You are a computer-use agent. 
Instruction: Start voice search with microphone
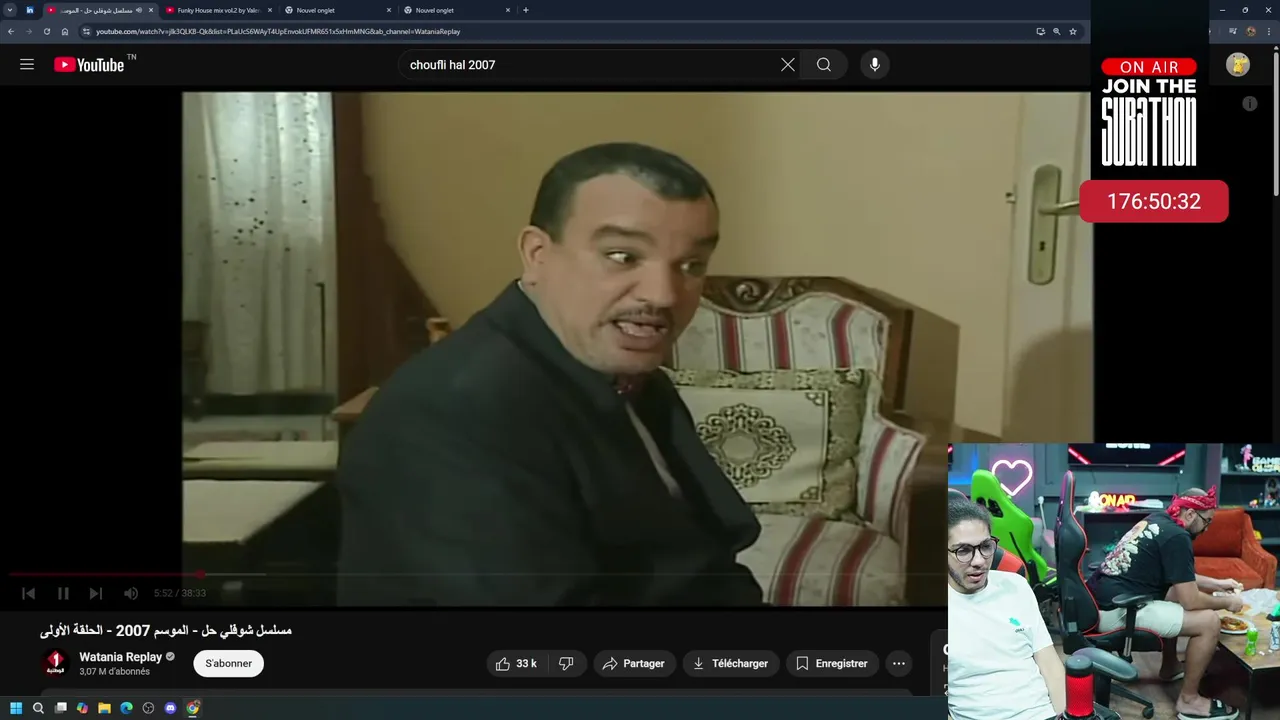click(x=875, y=64)
